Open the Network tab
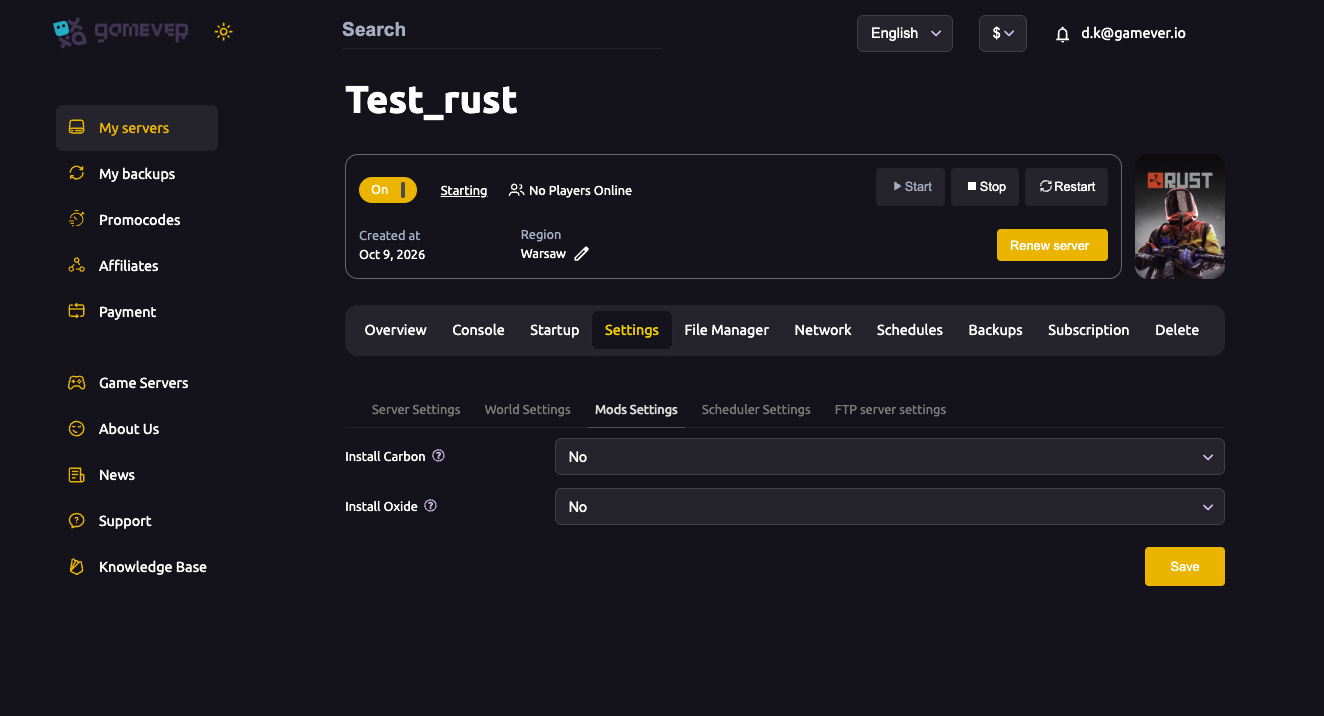 823,330
